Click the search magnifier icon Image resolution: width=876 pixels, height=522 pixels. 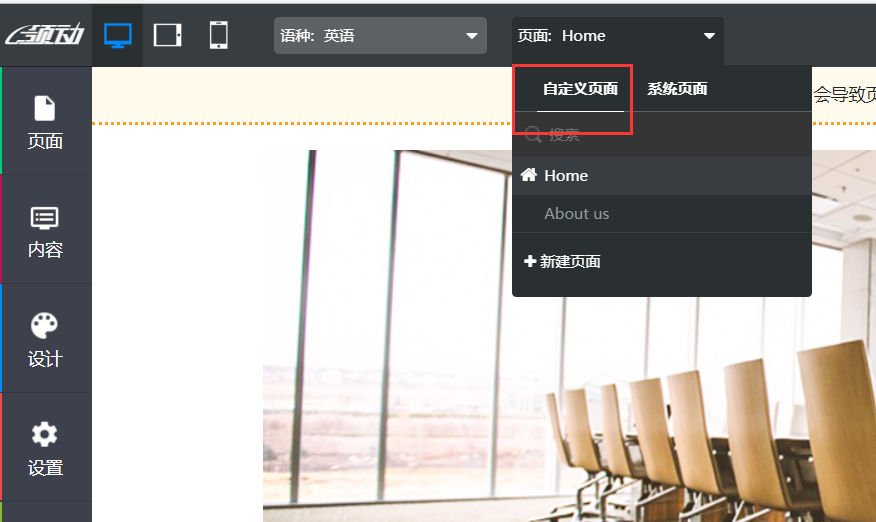point(533,134)
